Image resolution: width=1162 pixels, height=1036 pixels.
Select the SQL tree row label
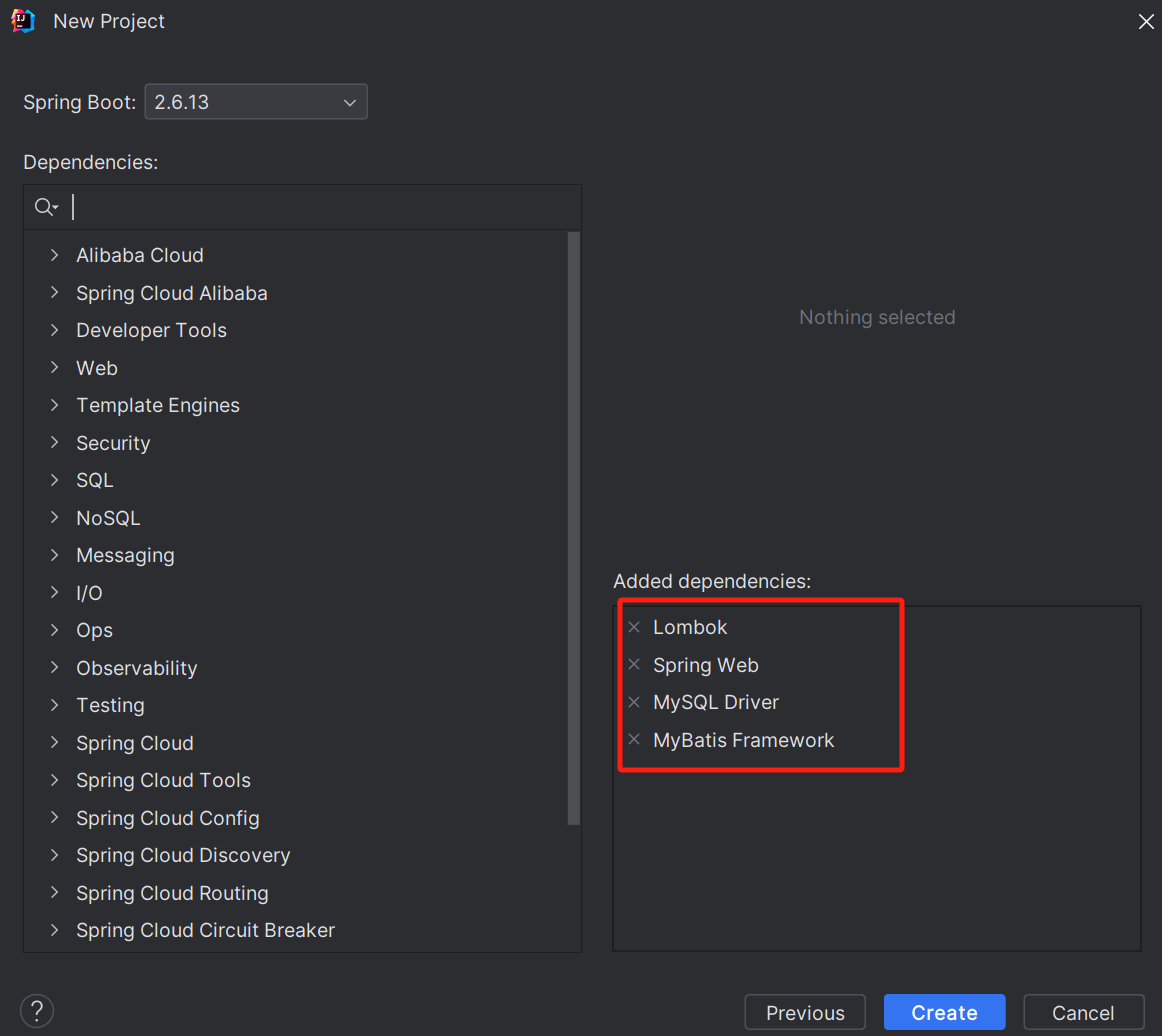(x=95, y=480)
